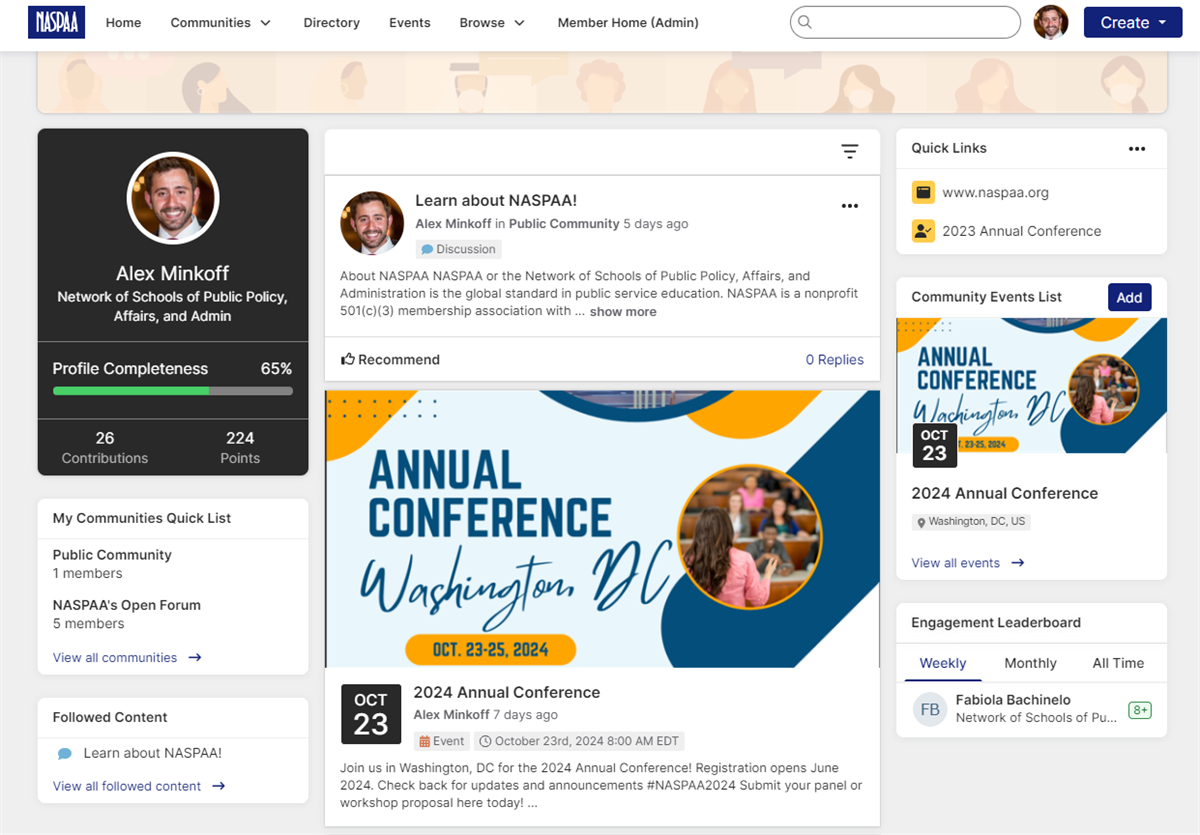
Task: Click the Annual Conference banner image in feed
Action: click(x=603, y=528)
